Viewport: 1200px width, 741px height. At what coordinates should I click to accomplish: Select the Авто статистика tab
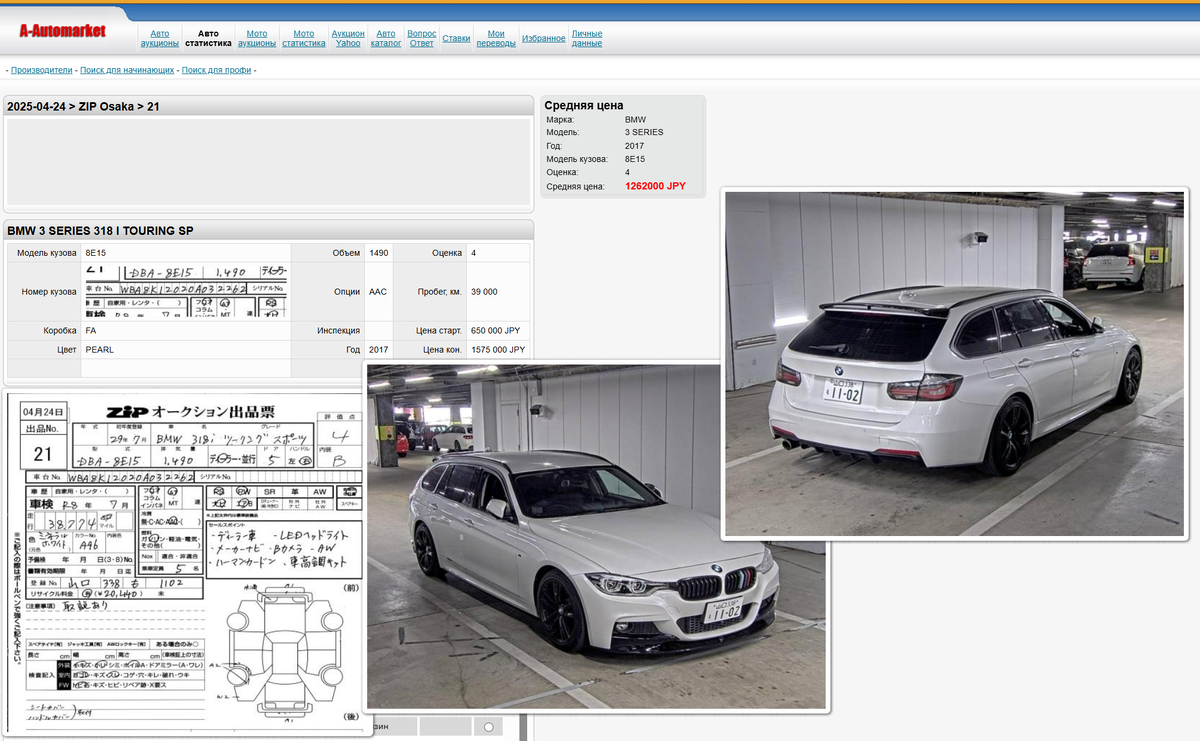click(x=208, y=38)
